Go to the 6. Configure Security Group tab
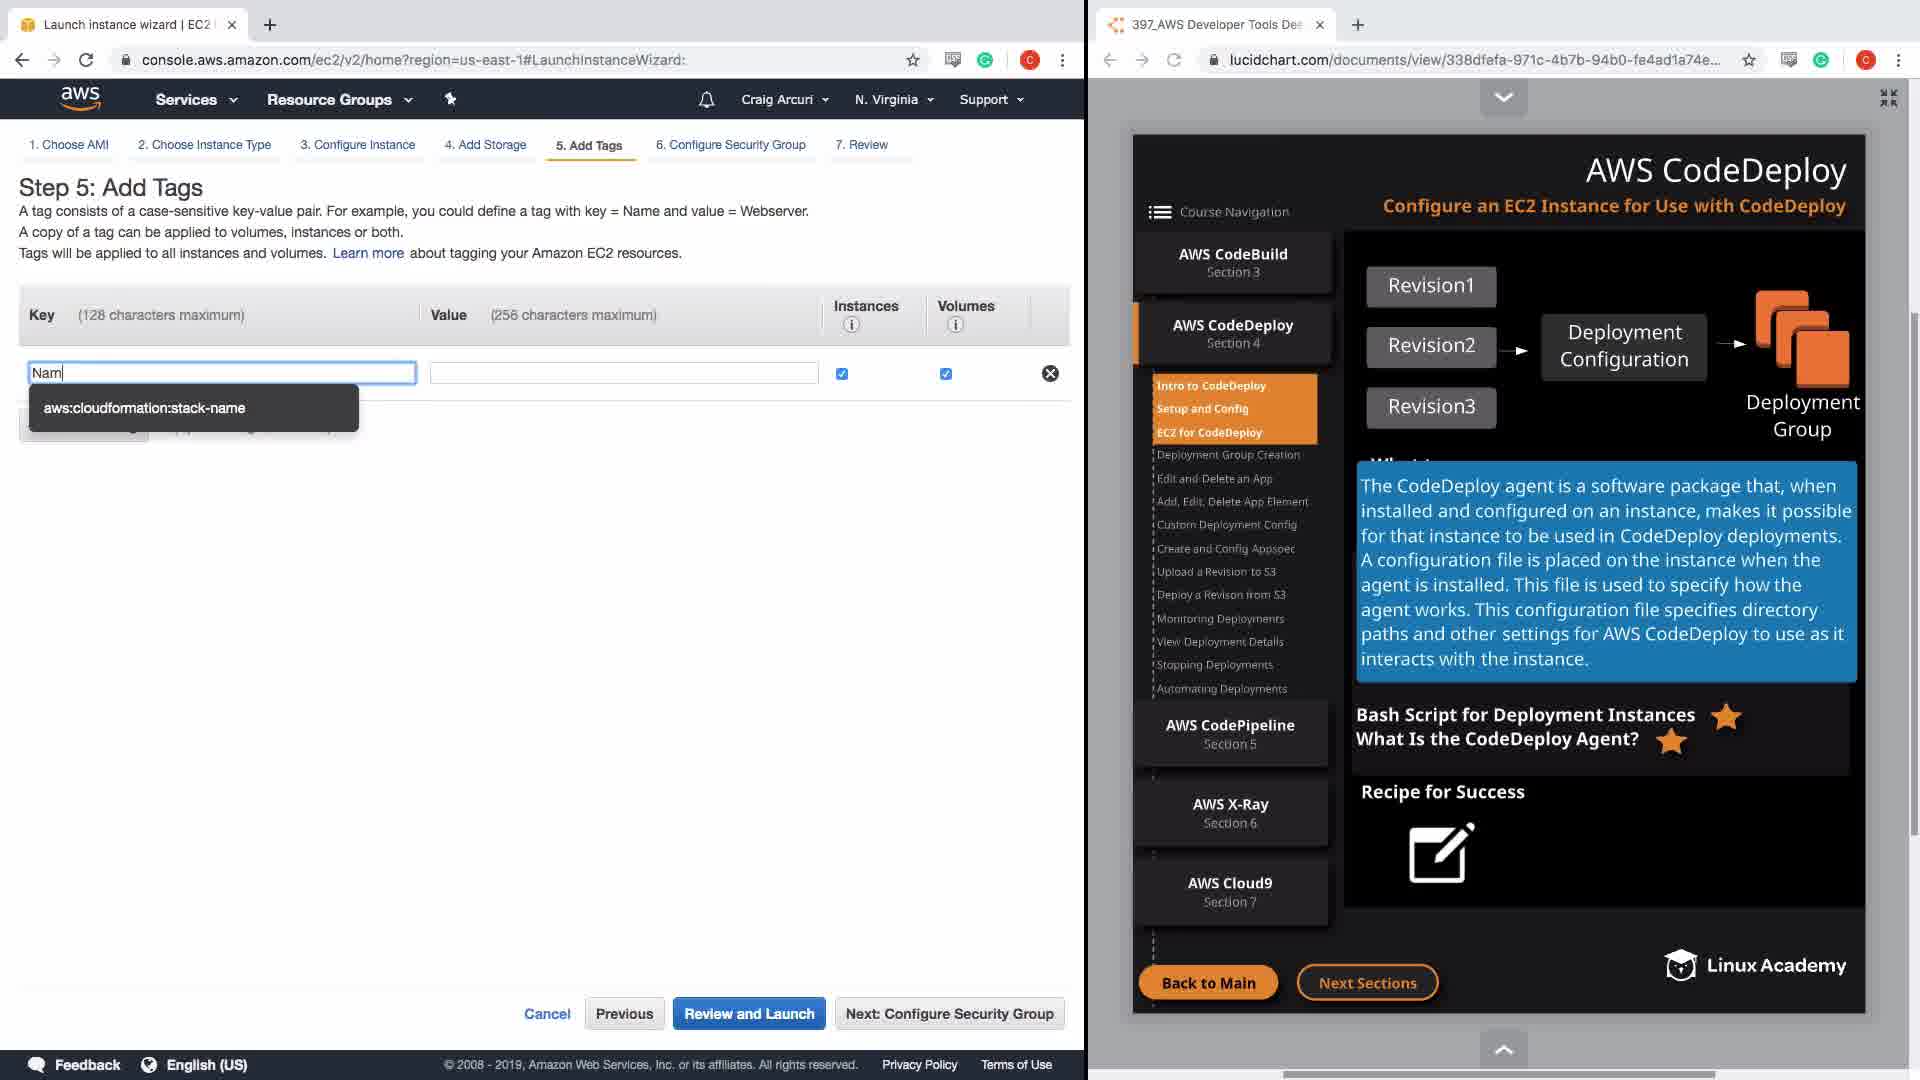 (730, 145)
